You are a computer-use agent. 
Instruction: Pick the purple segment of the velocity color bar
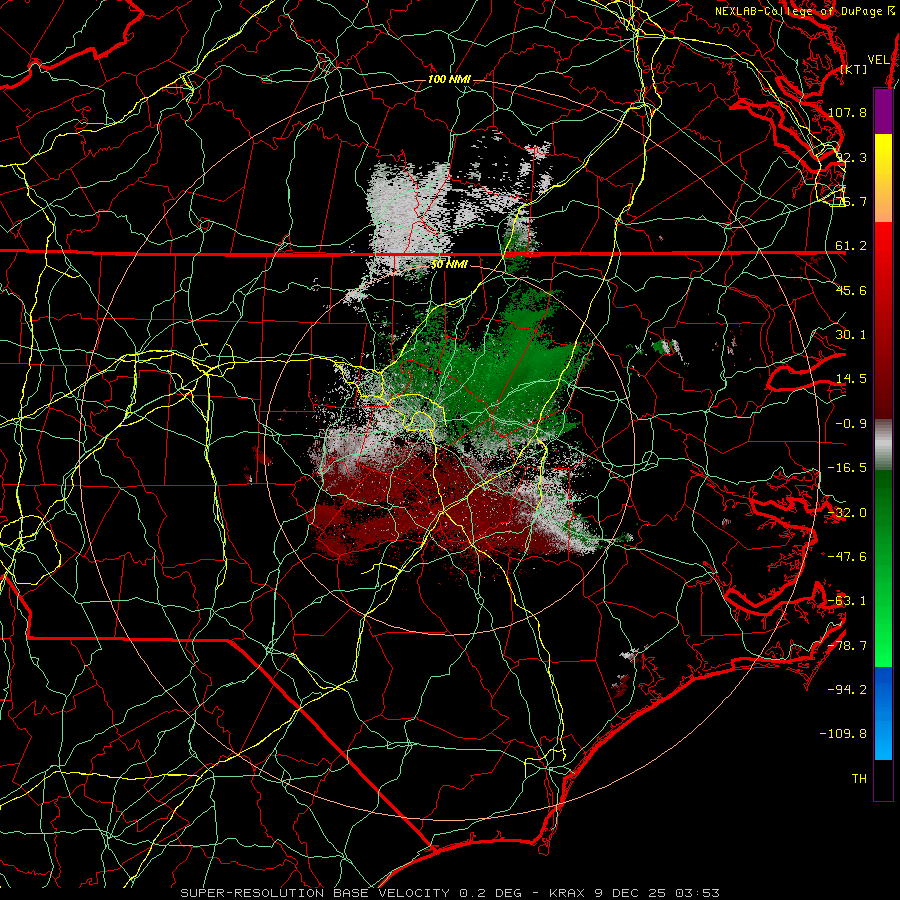click(x=883, y=111)
